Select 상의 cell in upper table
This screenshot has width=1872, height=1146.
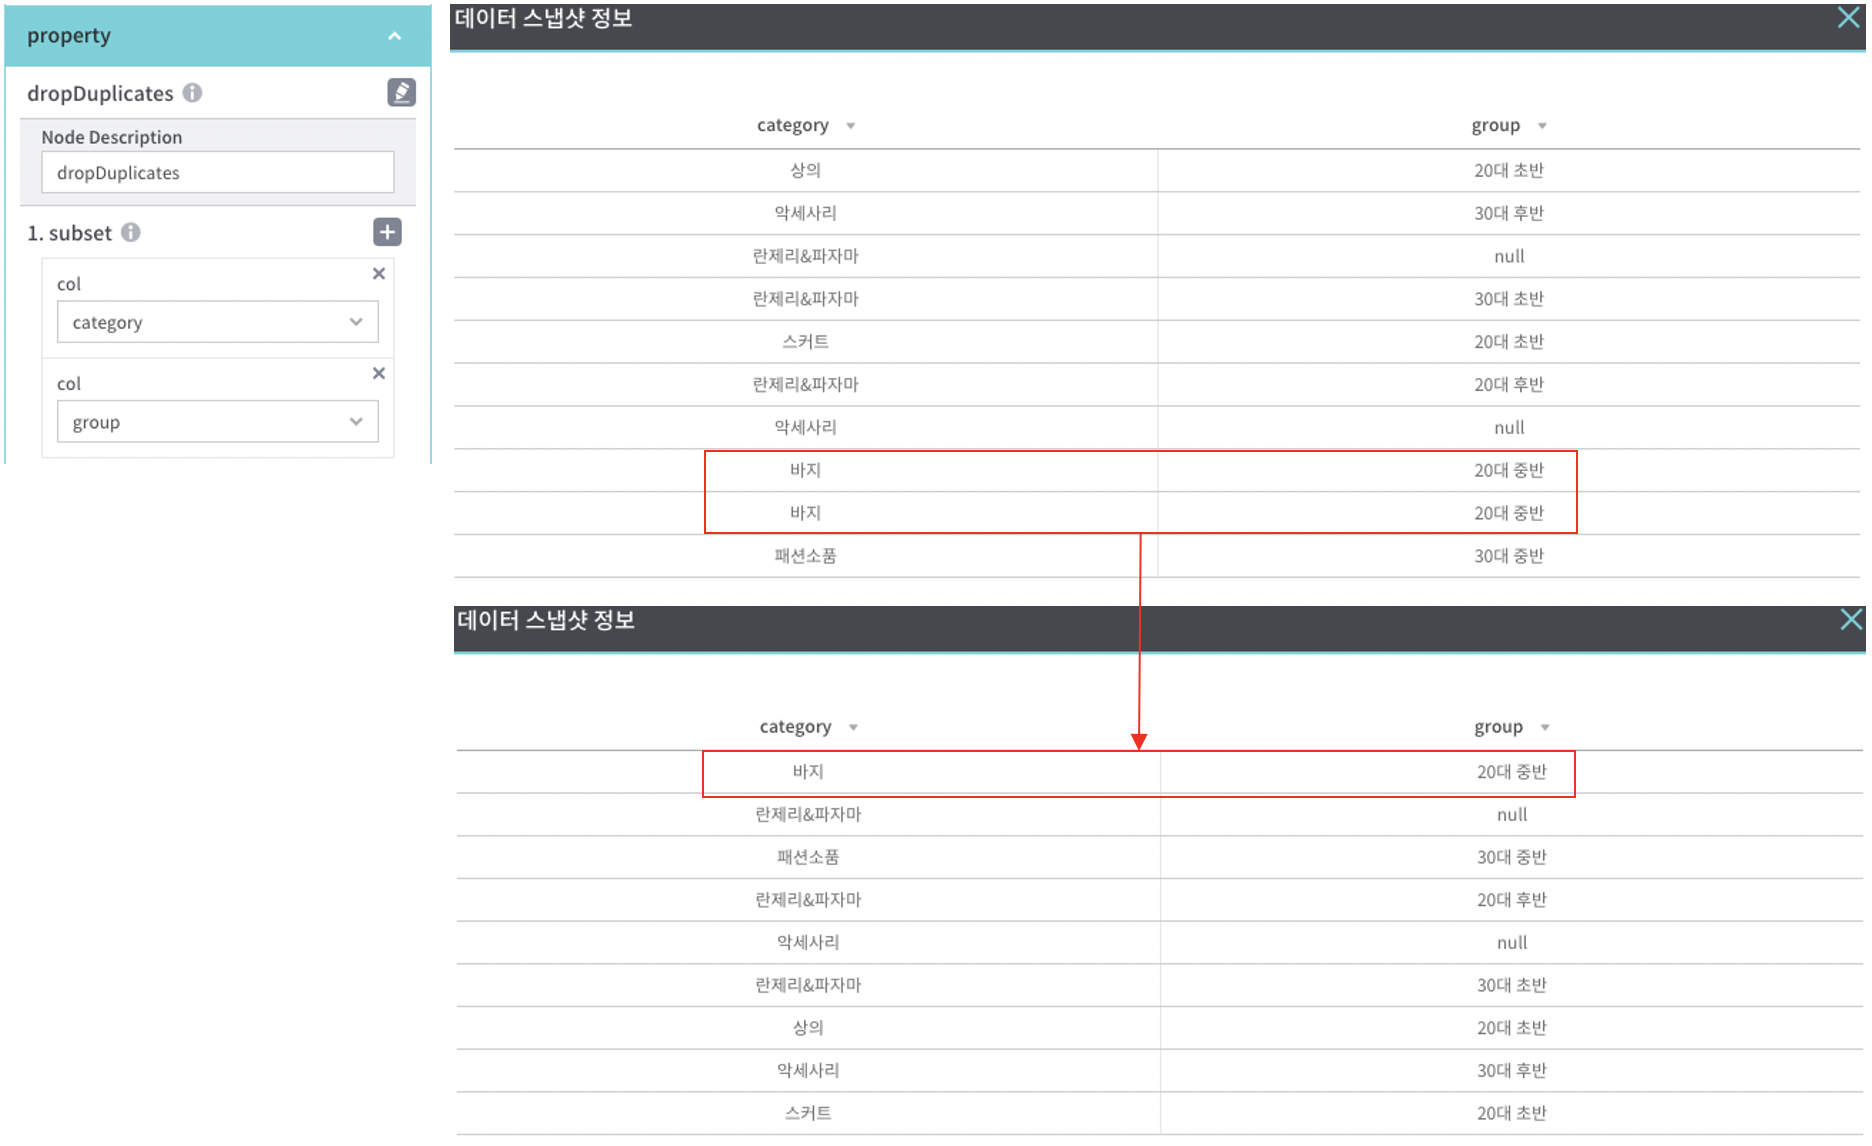pos(805,171)
